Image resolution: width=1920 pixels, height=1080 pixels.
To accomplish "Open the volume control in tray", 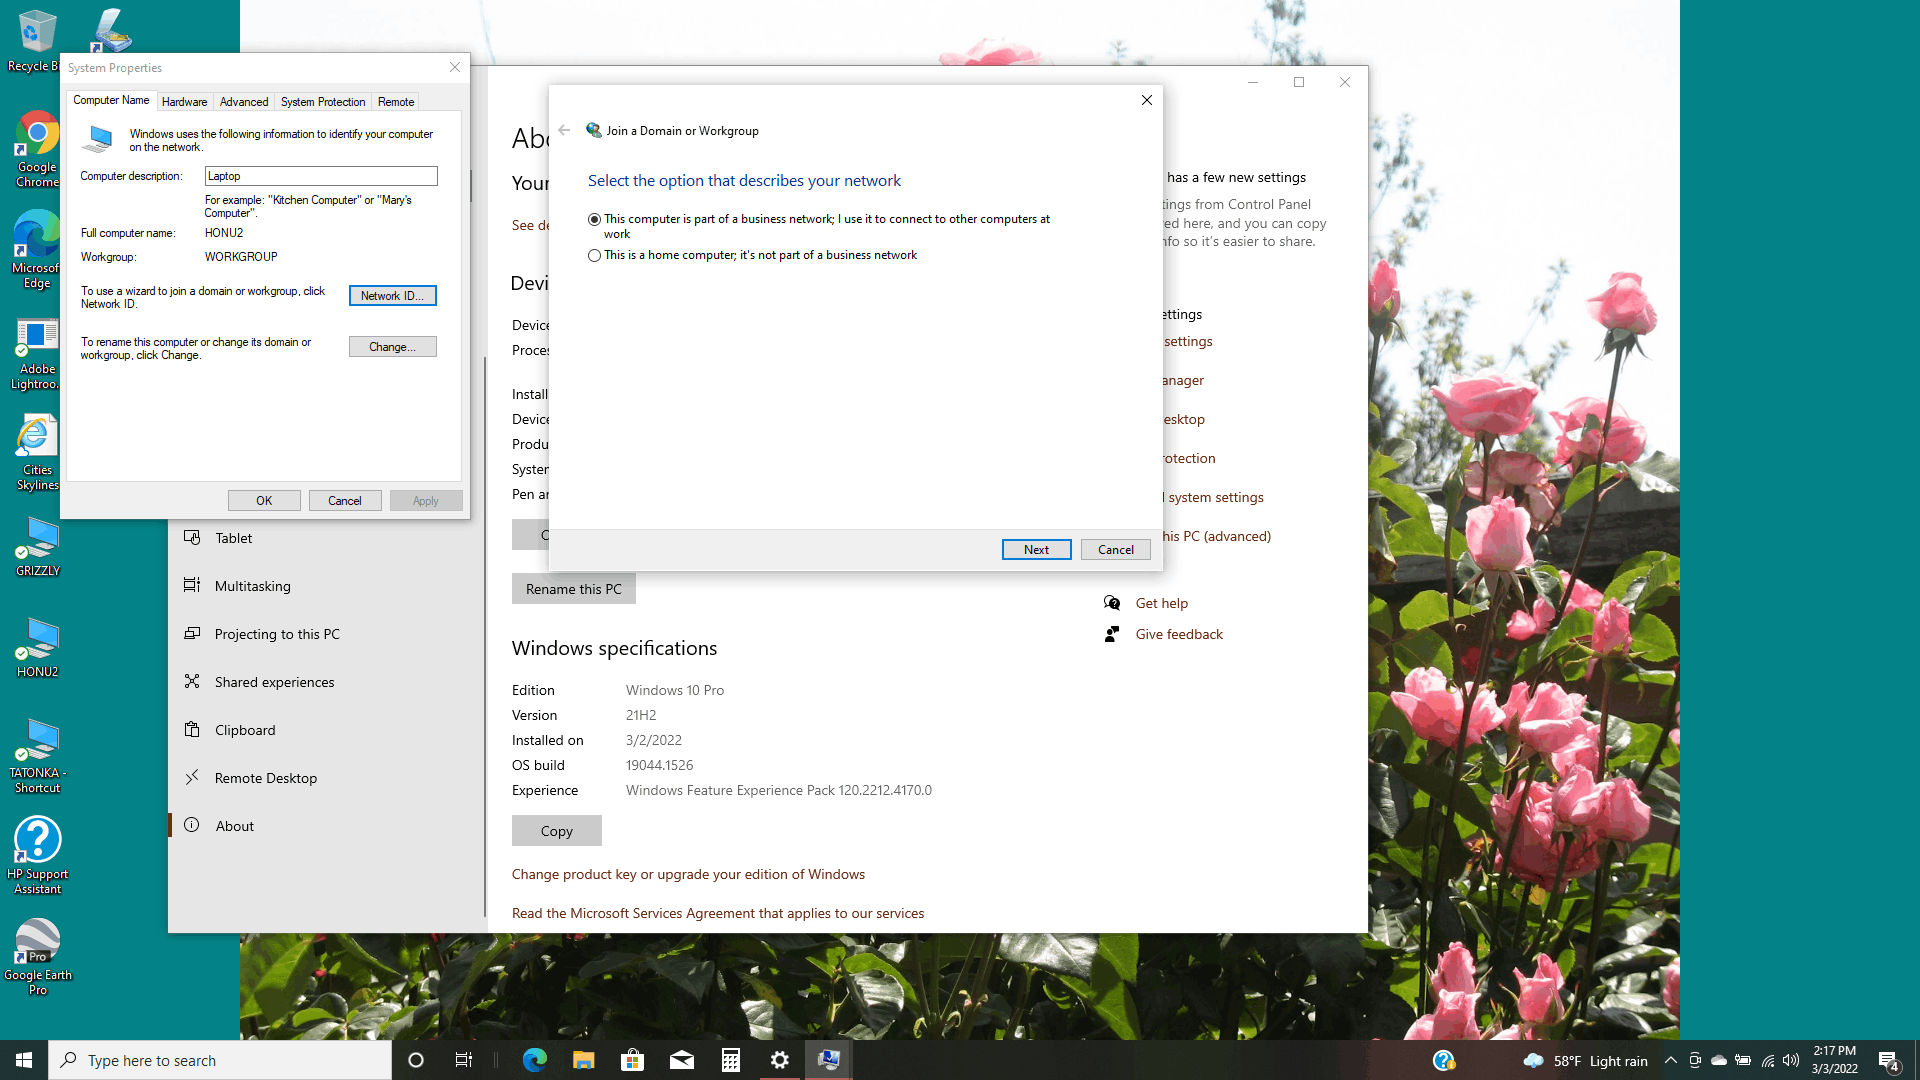I will point(1791,1060).
